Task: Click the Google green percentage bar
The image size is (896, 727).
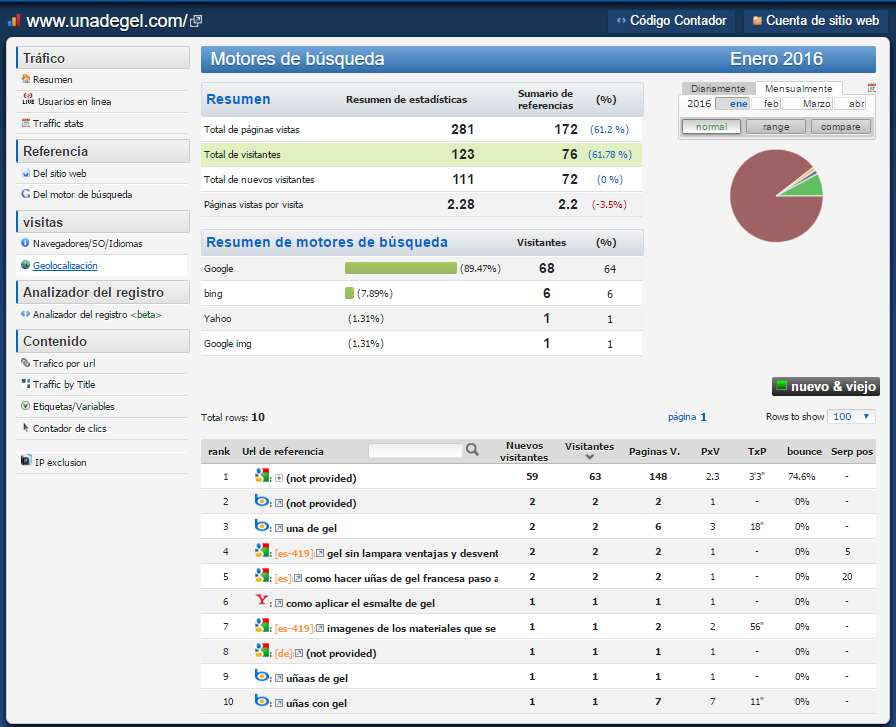Action: pyautogui.click(x=401, y=268)
